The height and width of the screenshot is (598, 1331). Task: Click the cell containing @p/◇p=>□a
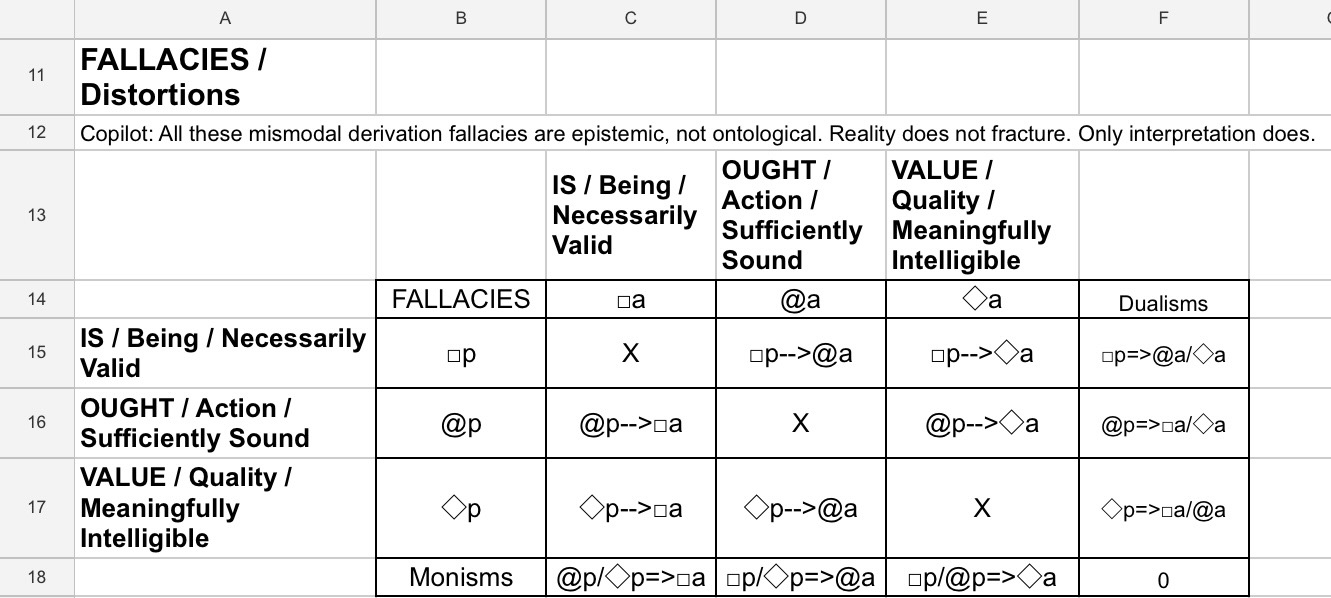(x=631, y=577)
